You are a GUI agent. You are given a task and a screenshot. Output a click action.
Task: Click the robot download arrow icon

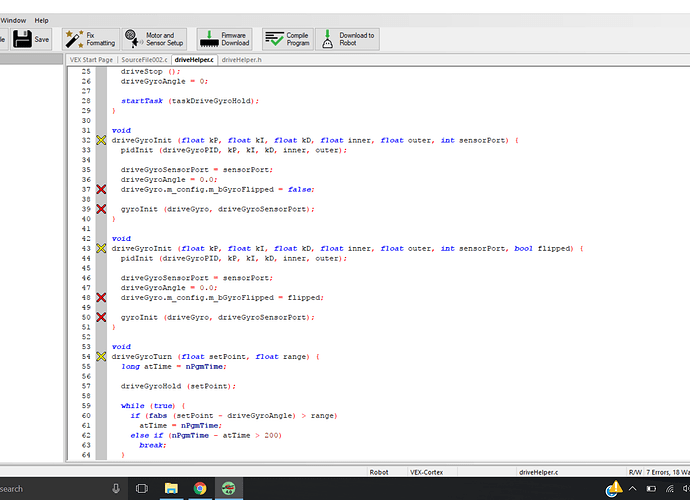[327, 39]
